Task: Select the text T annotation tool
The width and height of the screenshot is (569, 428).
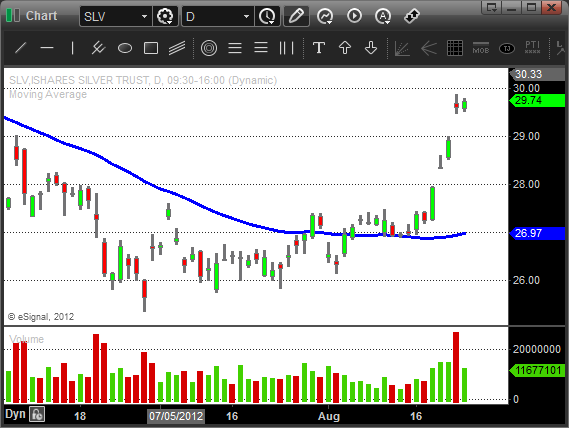Action: 319,48
